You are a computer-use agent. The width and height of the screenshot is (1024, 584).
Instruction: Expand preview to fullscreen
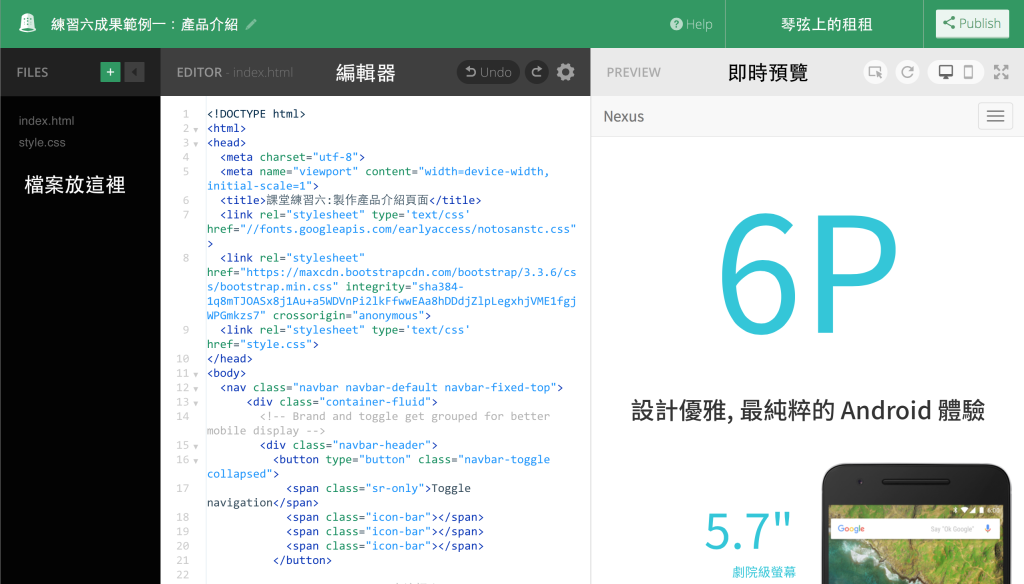pos(1001,72)
